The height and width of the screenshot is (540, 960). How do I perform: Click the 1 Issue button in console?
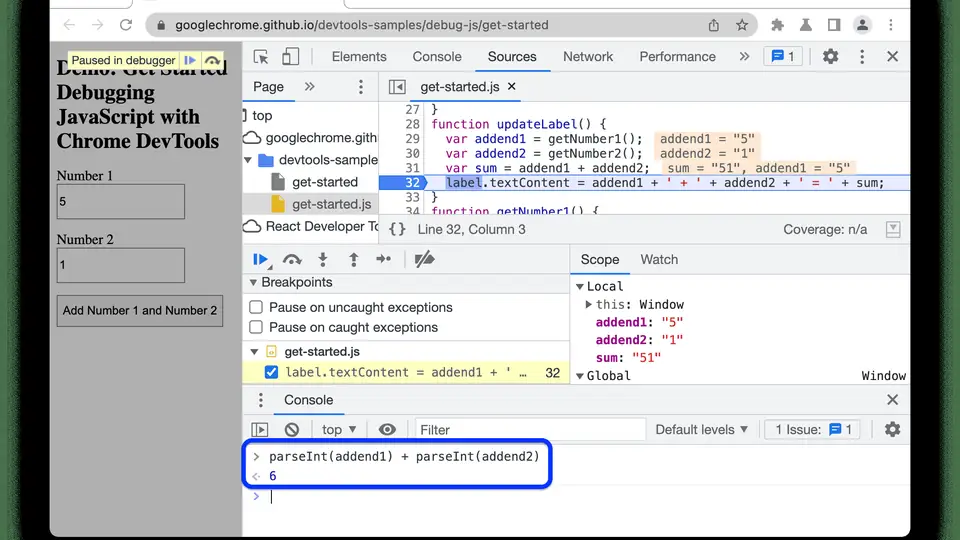[x=813, y=430]
